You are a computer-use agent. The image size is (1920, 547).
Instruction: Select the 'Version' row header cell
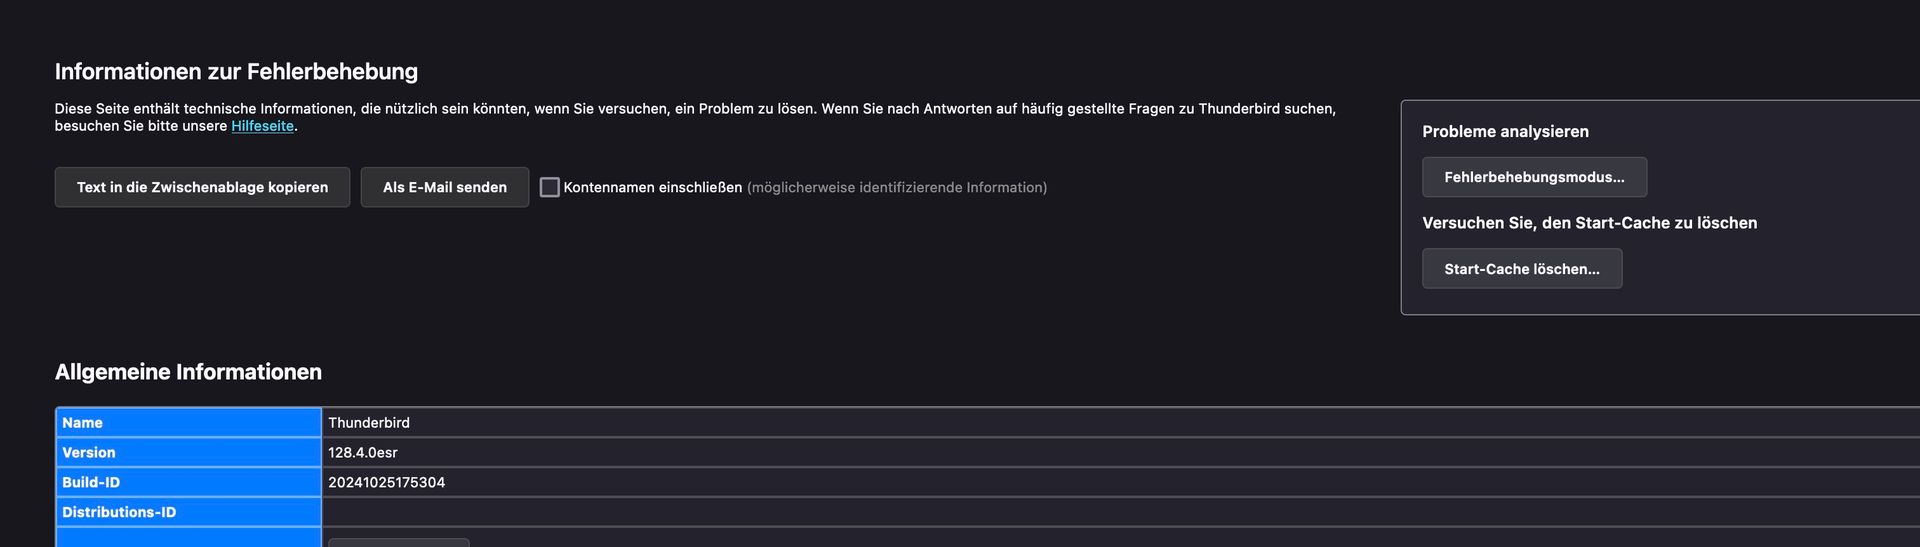[188, 453]
